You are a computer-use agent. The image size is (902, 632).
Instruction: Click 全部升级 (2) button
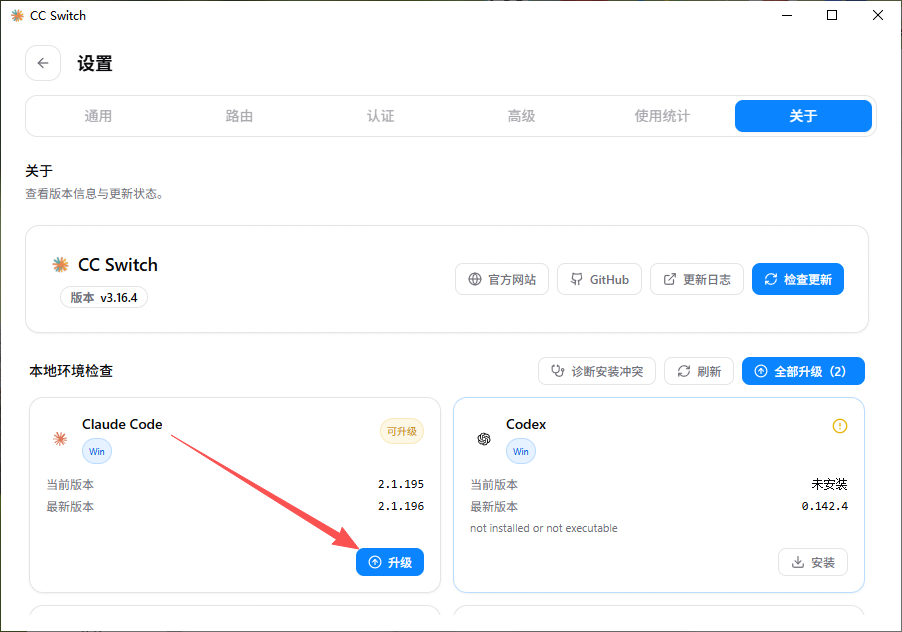(x=803, y=371)
